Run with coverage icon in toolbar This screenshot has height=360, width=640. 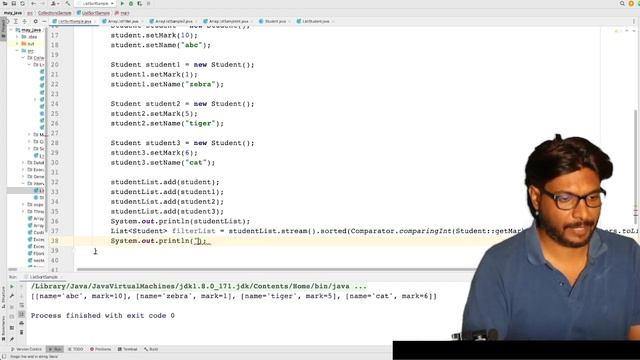tap(140, 3)
